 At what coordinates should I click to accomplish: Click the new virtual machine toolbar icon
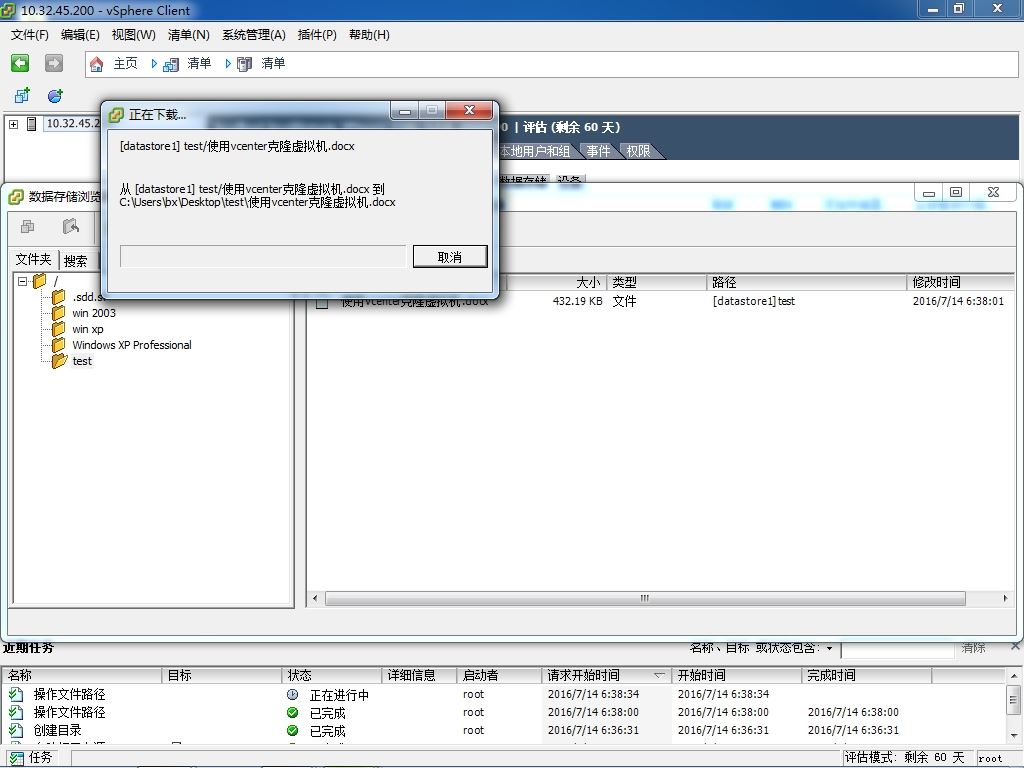(22, 96)
